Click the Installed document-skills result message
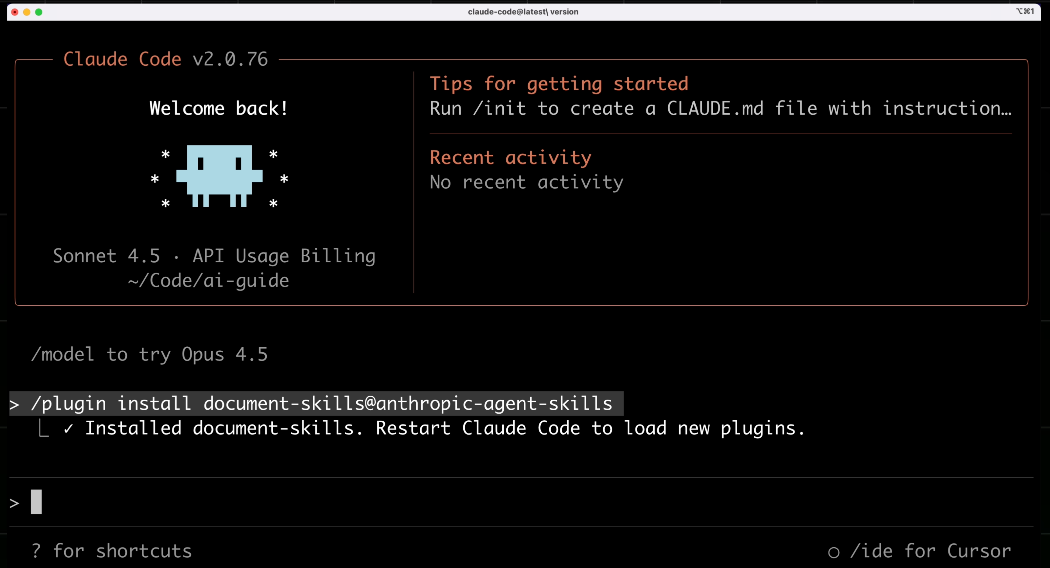The height and width of the screenshot is (568, 1050). pyautogui.click(x=445, y=428)
